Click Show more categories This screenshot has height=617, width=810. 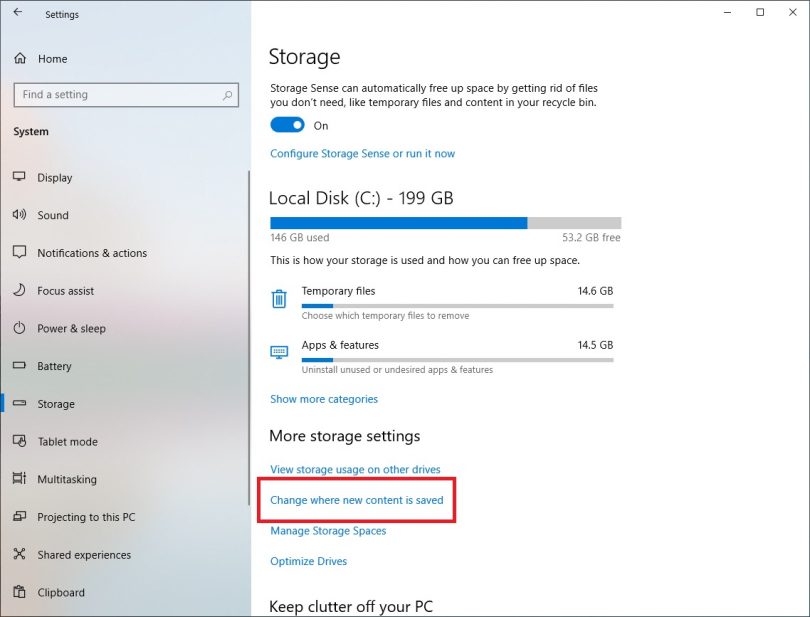coord(323,398)
